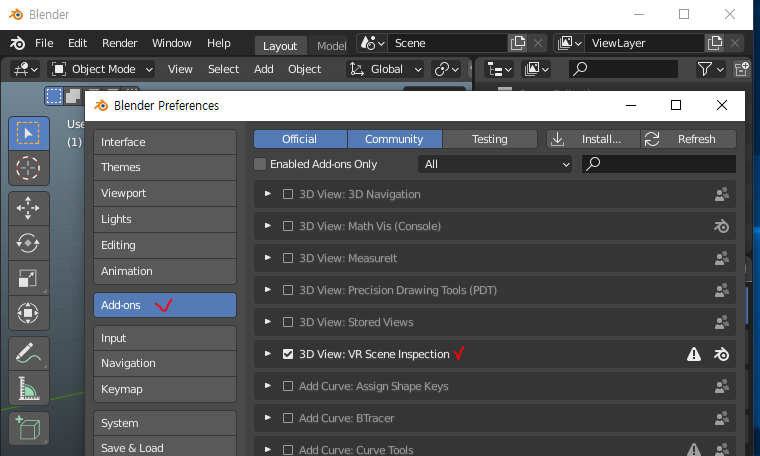
Task: Click Blender icon on VR Scene Inspection row
Action: (x=721, y=354)
